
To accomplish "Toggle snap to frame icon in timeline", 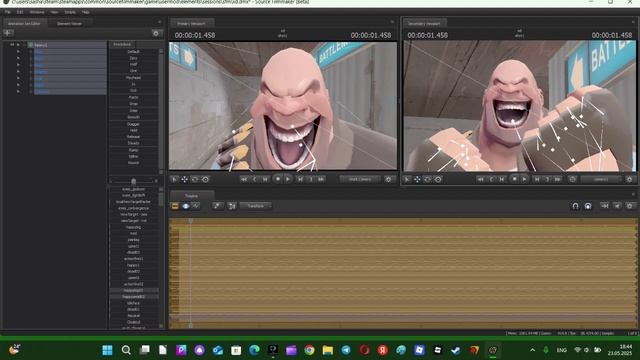I will tap(588, 206).
